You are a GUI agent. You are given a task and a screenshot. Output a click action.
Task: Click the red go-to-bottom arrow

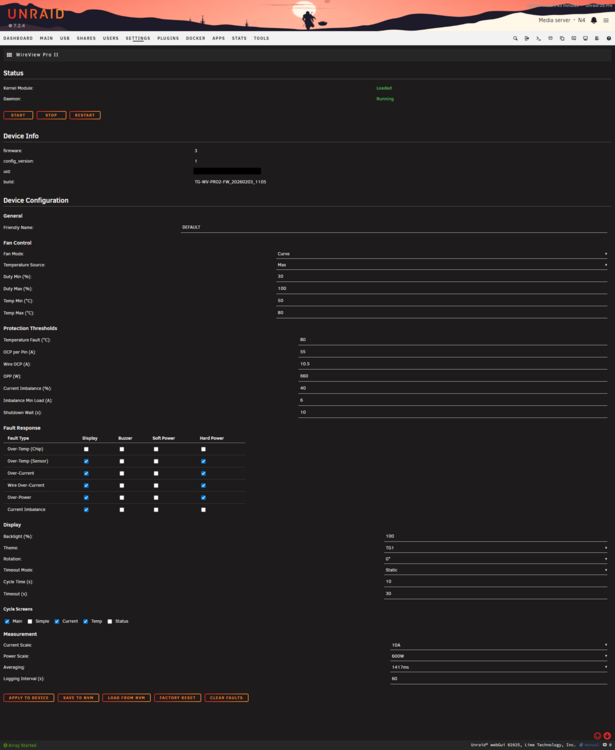click(607, 736)
